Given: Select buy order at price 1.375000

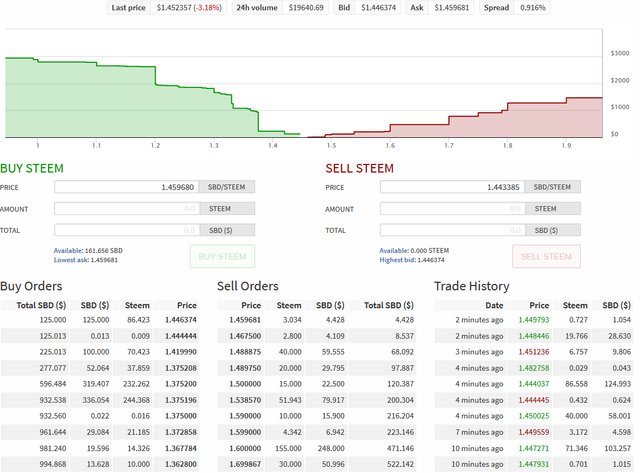Looking at the screenshot, I should click(x=100, y=416).
